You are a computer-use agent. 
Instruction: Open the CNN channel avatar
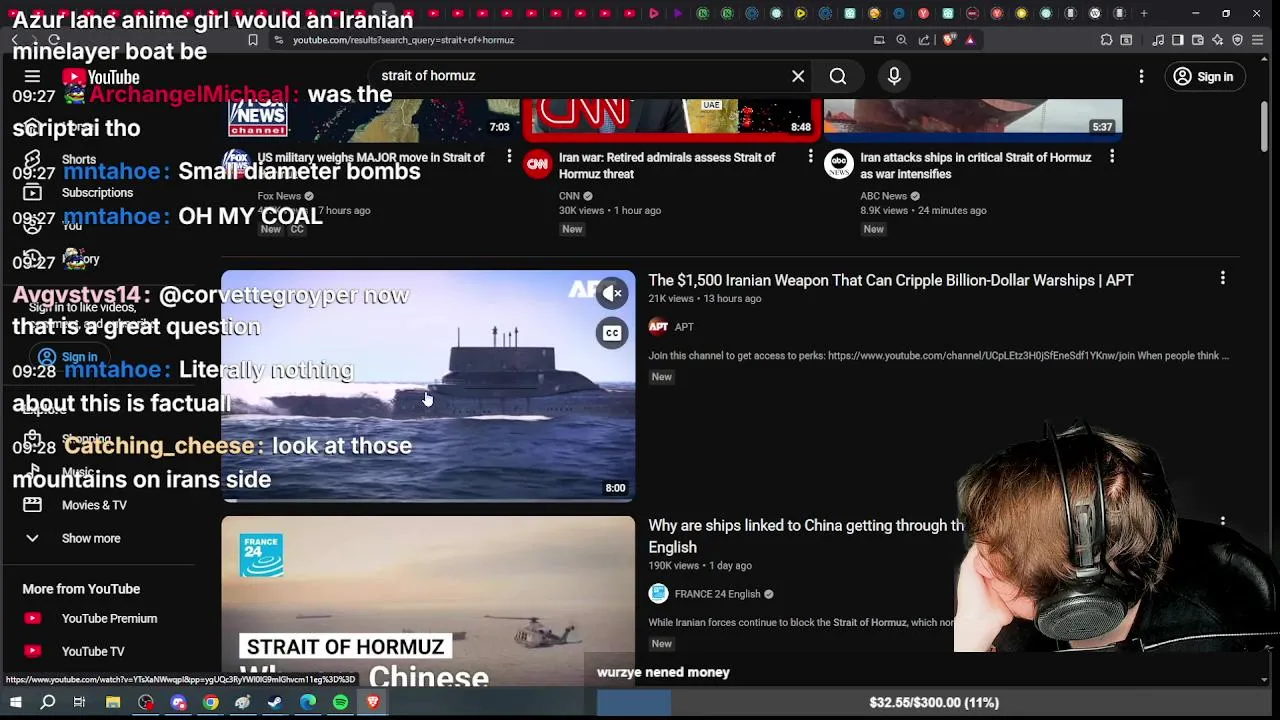point(538,164)
